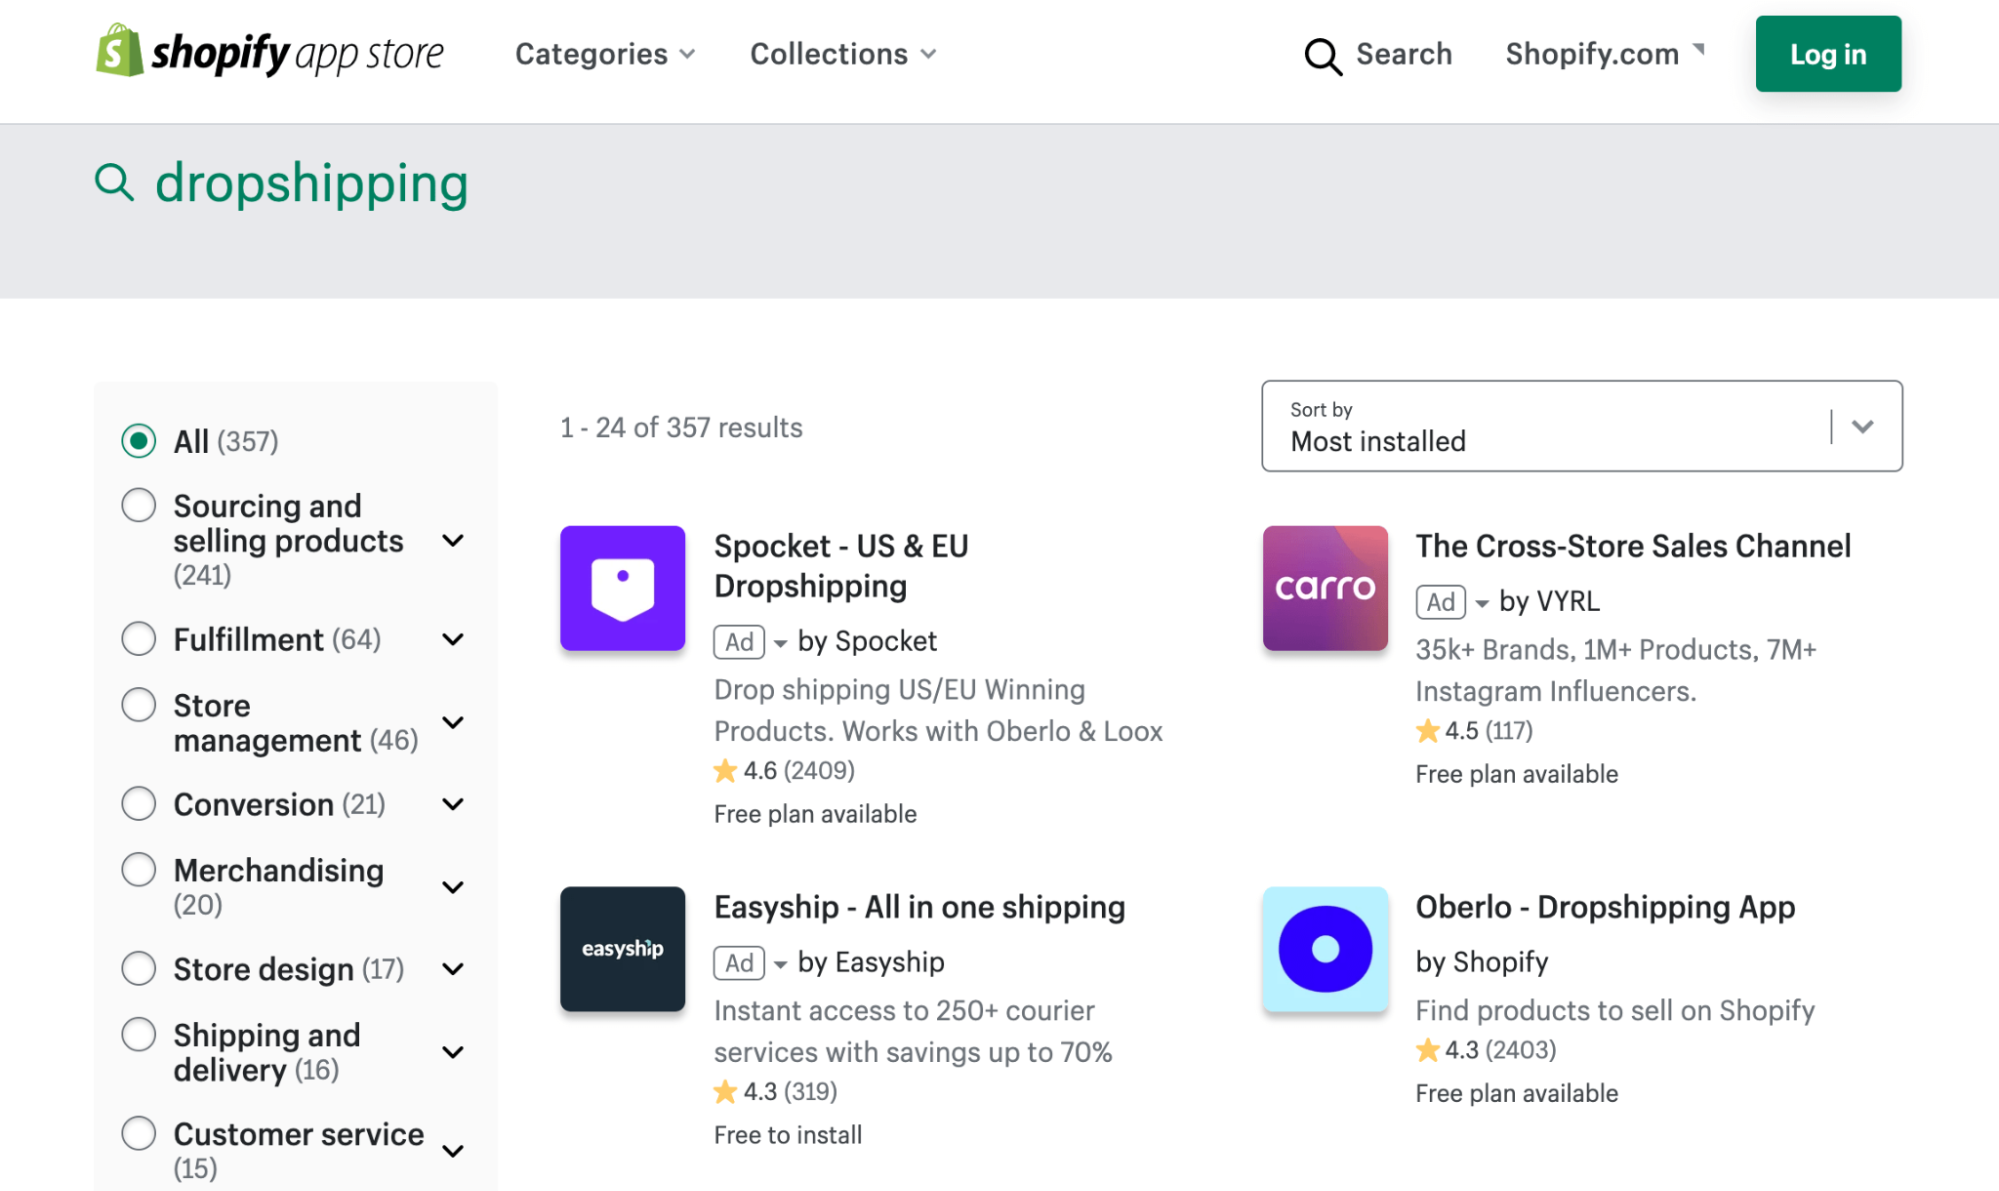1999x1191 pixels.
Task: Click the Ad badge next to Spocket
Action: 739,642
